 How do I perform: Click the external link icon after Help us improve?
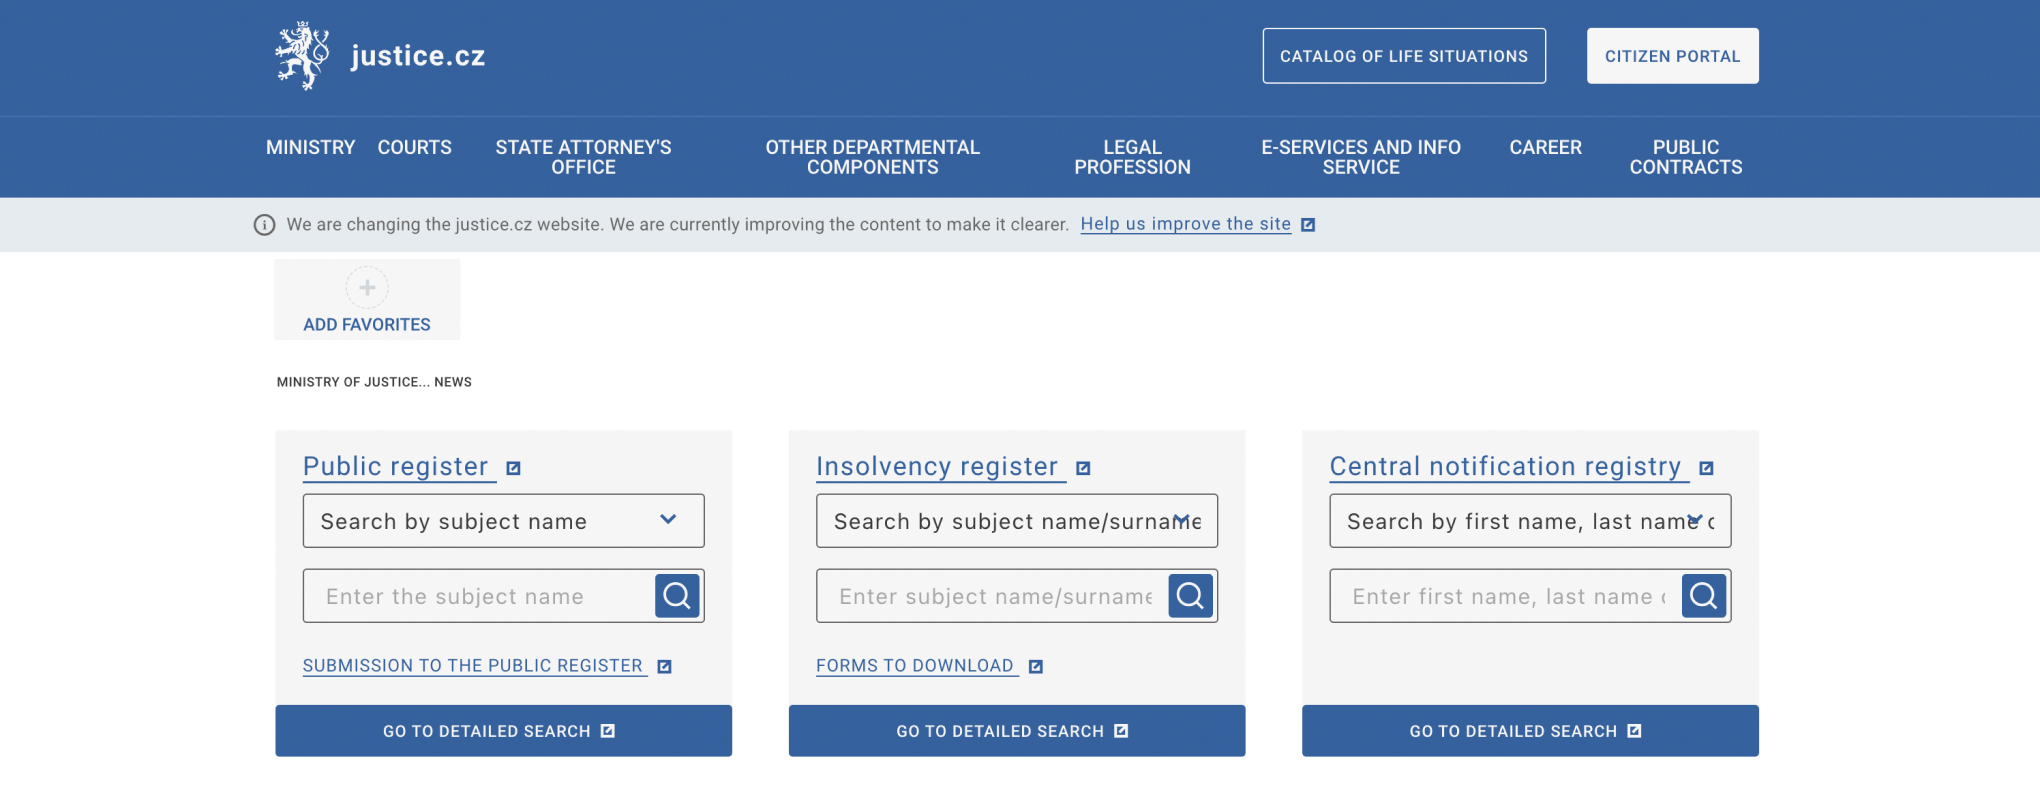coord(1308,225)
